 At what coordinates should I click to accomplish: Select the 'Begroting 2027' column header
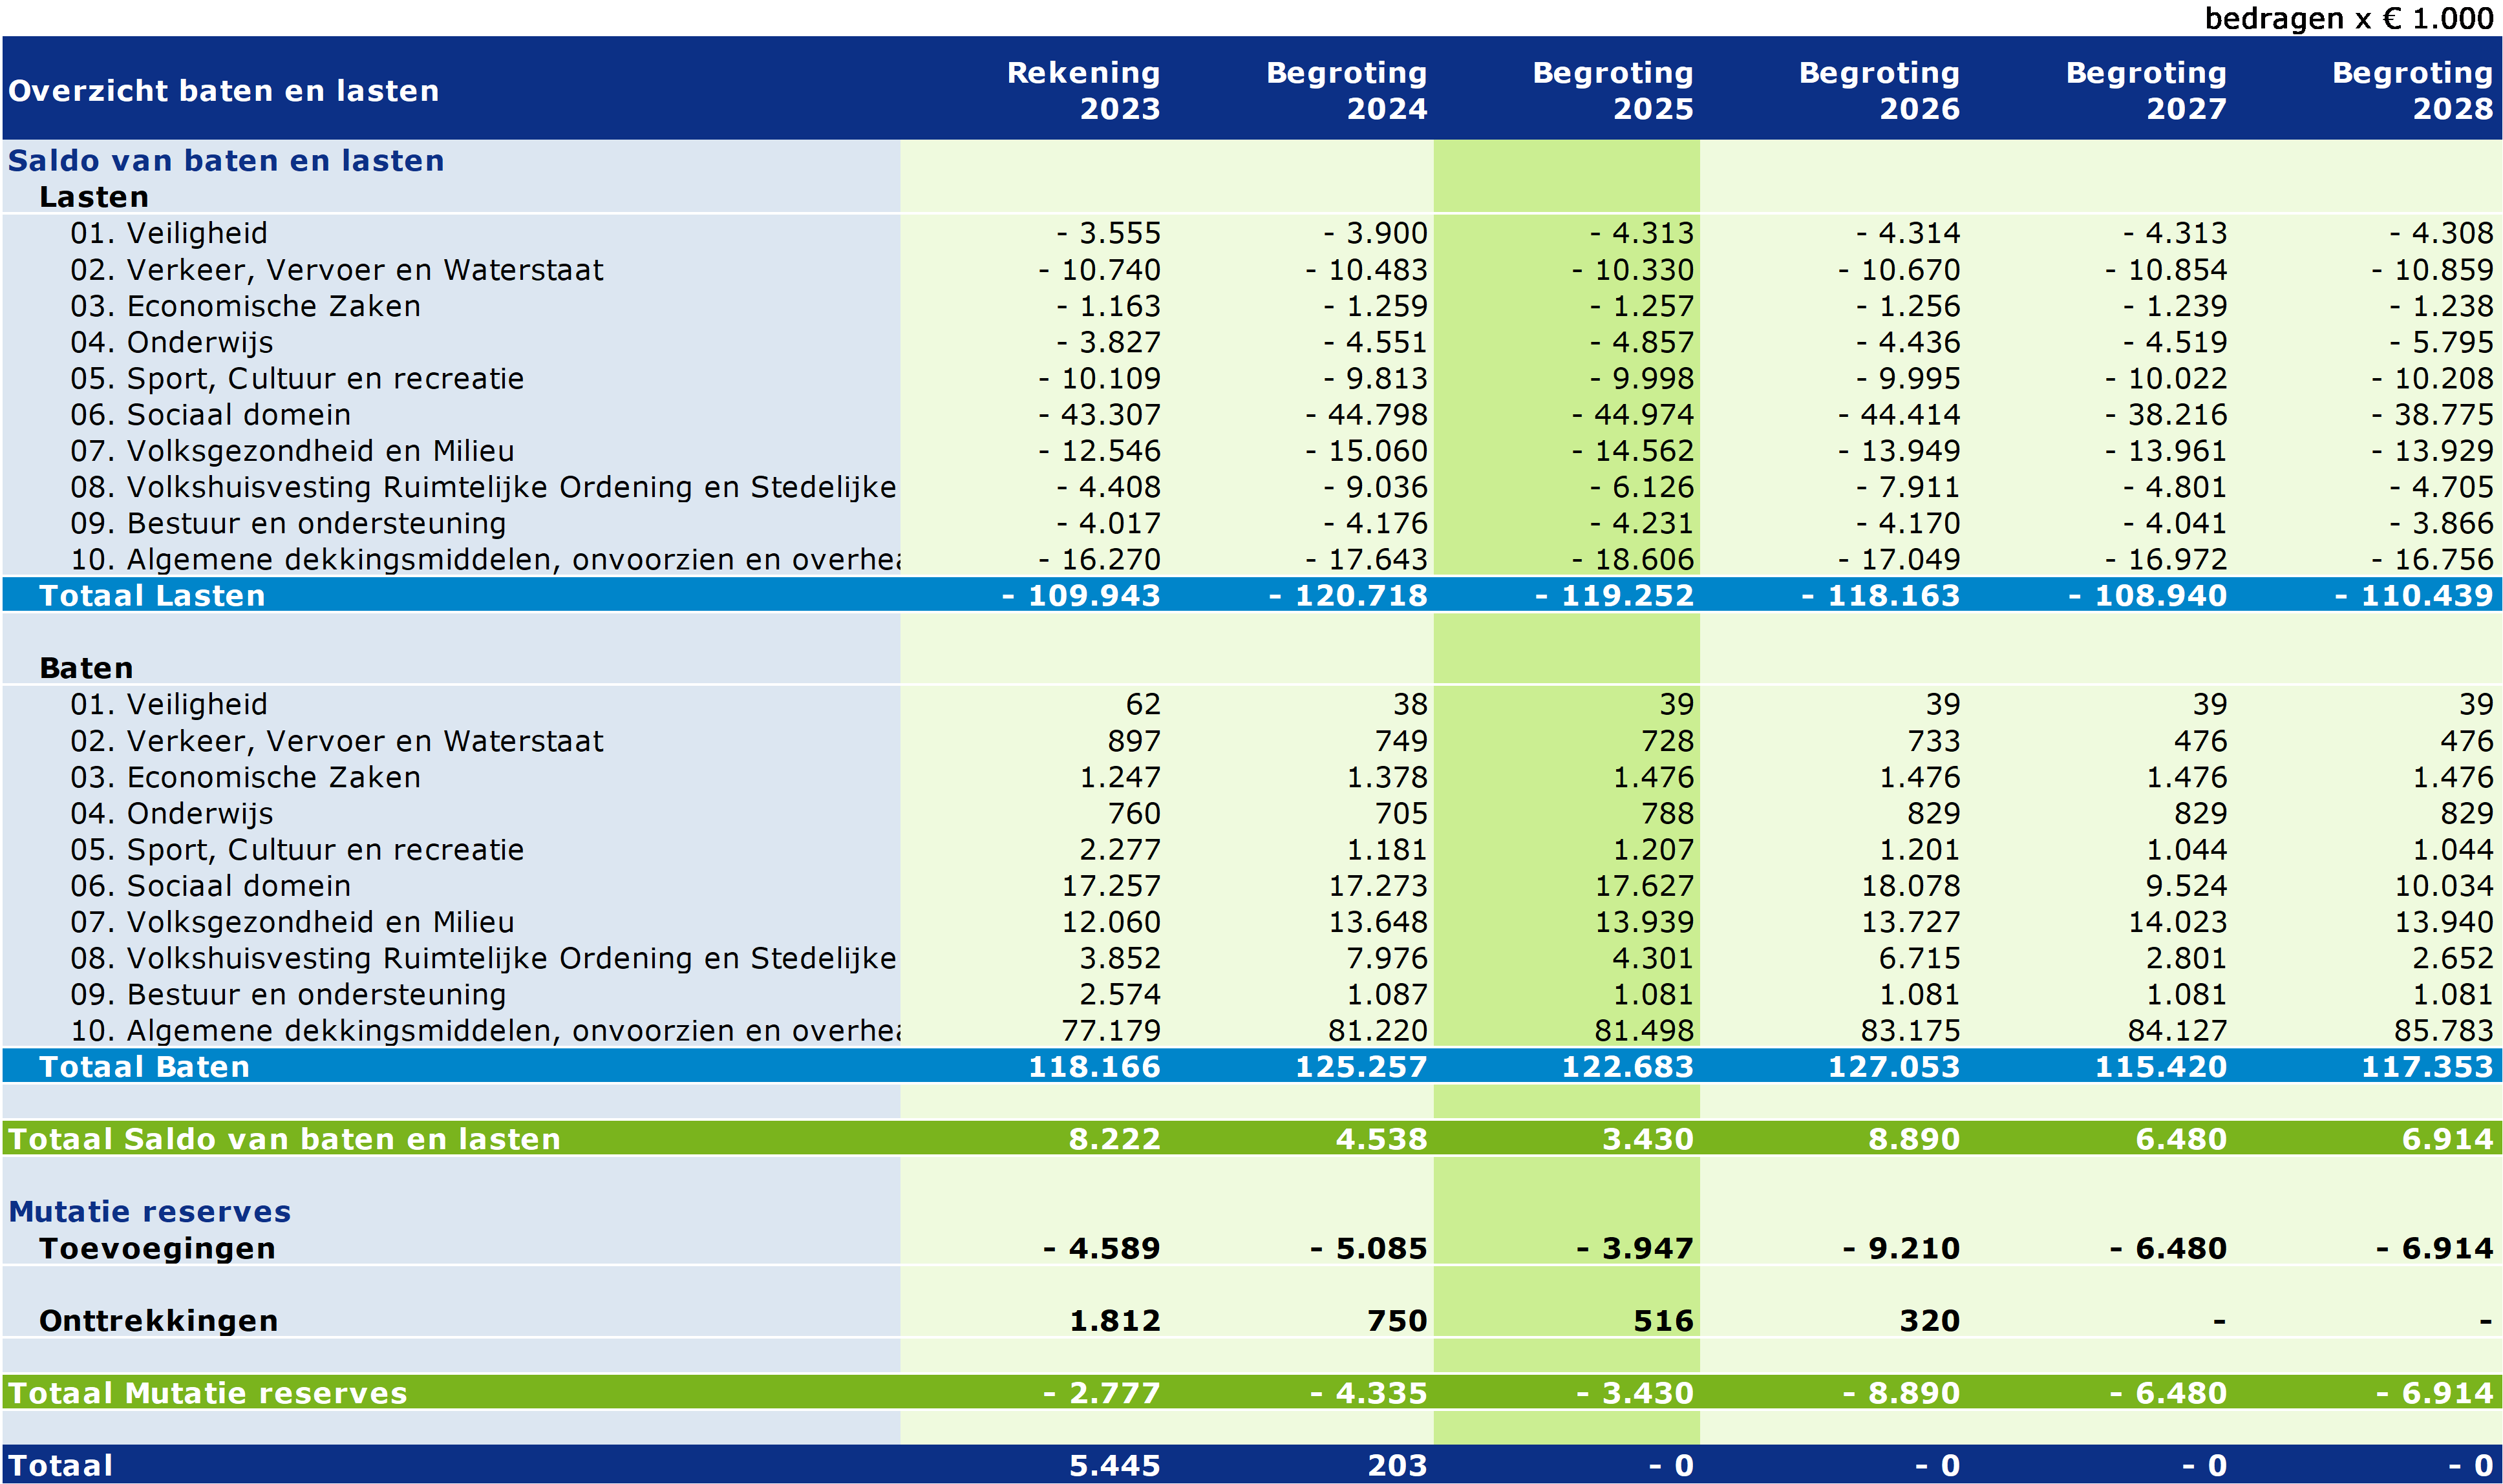coord(2146,90)
